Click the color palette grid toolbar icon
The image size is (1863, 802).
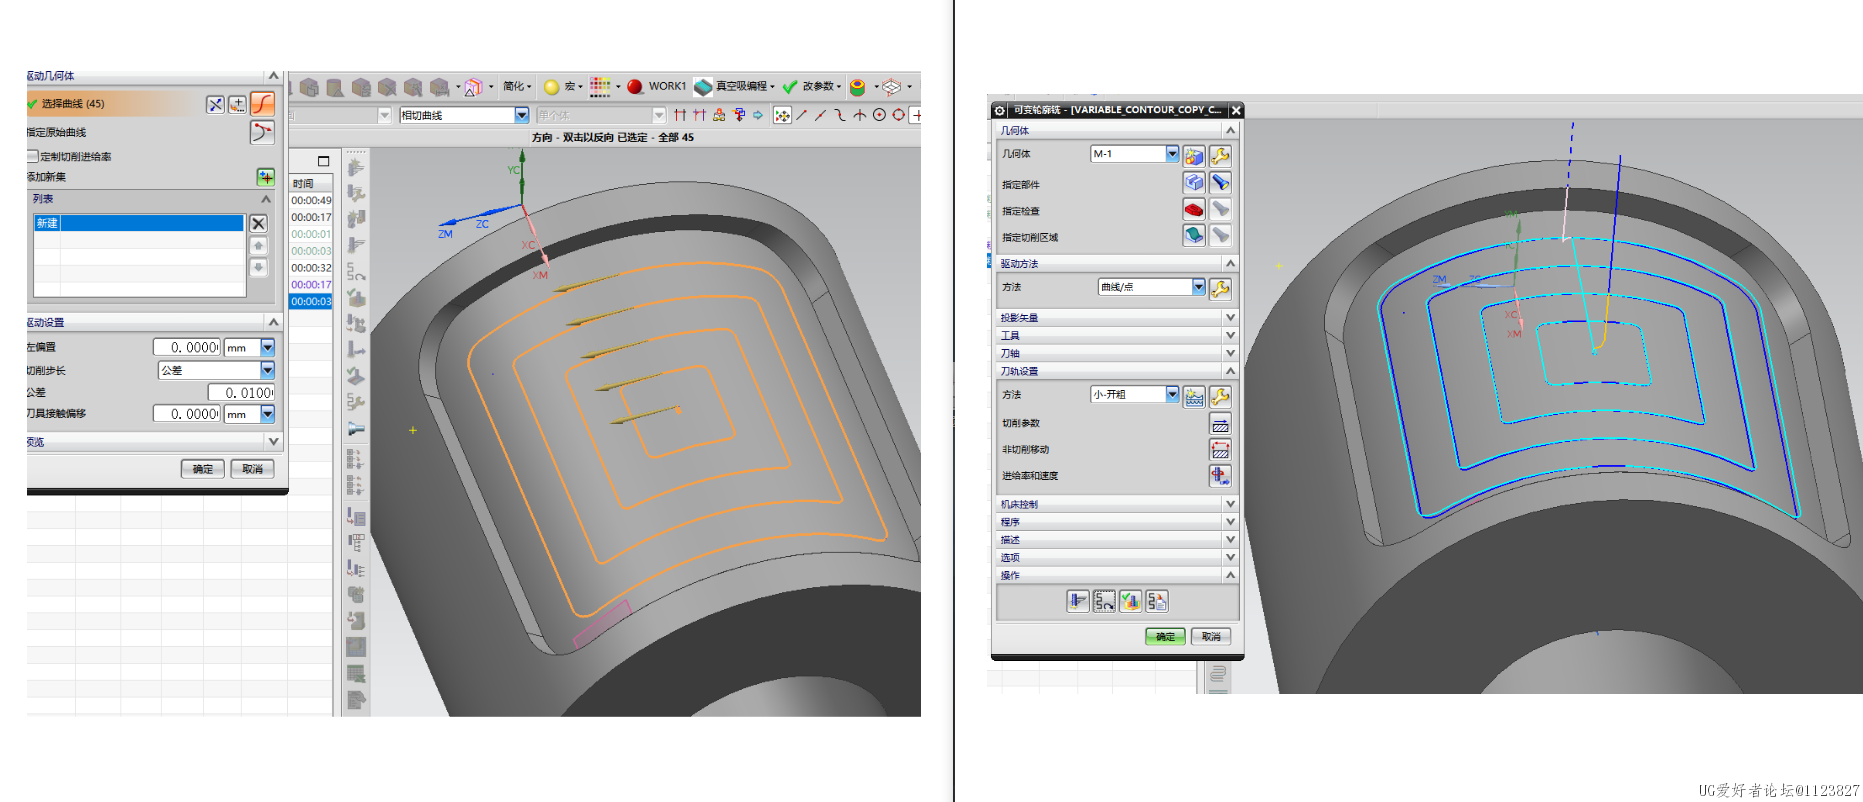point(600,87)
